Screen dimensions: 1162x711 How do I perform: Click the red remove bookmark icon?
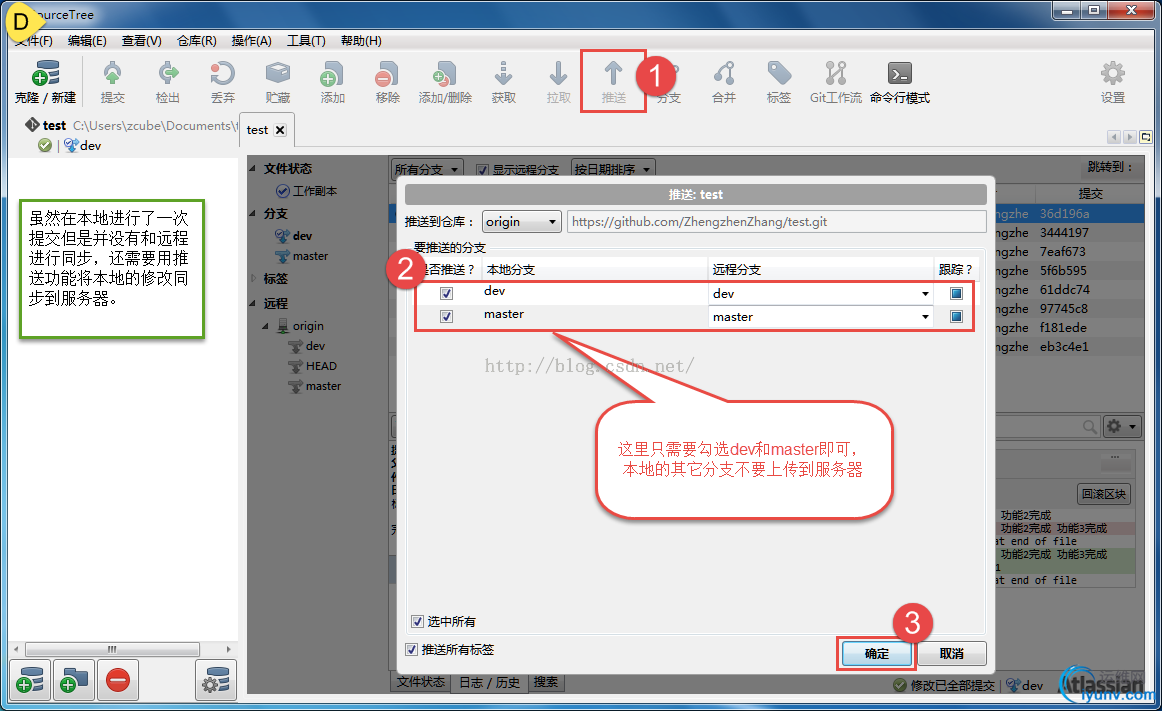118,680
